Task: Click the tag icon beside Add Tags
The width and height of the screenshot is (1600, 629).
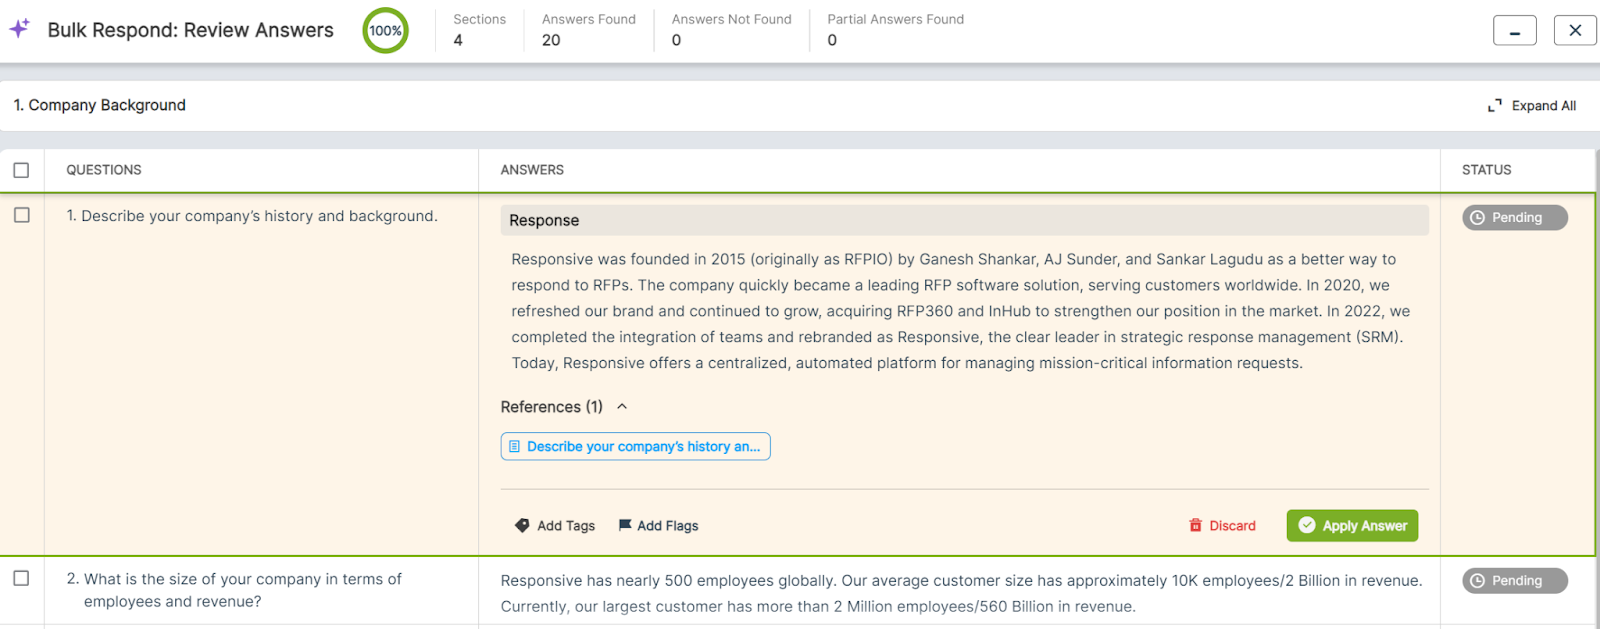Action: point(522,525)
